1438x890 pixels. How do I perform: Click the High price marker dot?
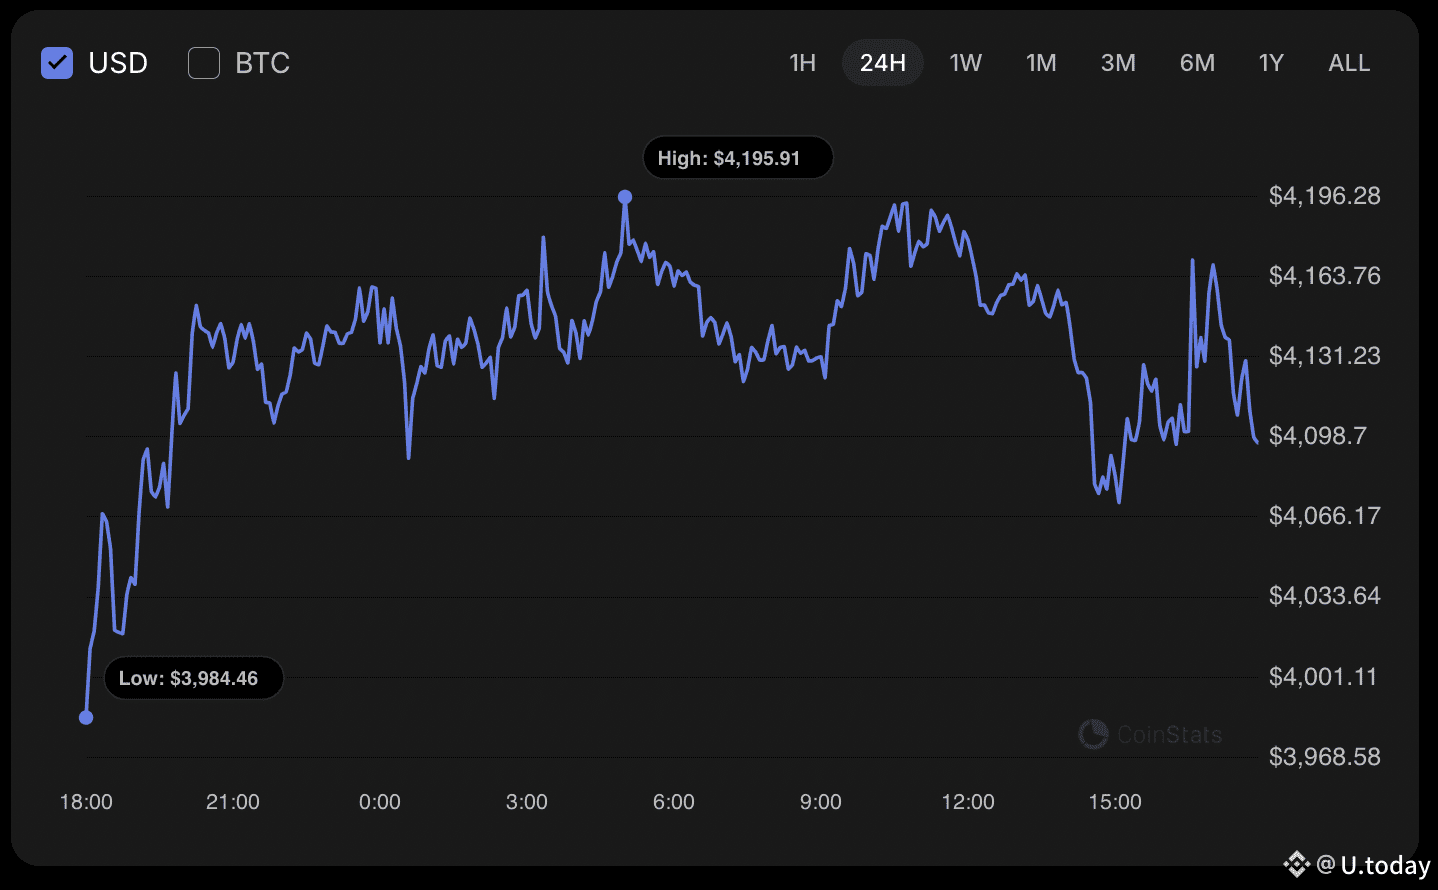coord(625,197)
